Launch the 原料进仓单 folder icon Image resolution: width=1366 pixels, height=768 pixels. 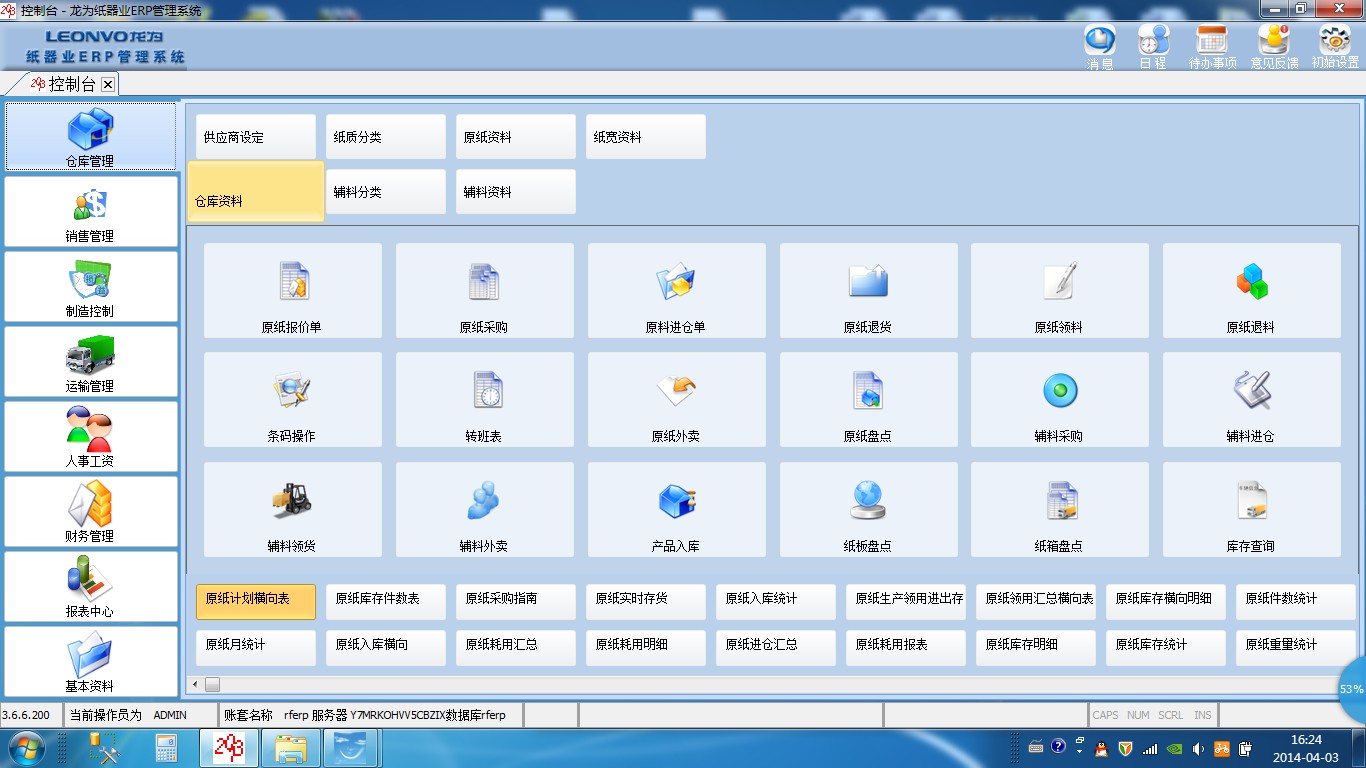click(x=676, y=283)
